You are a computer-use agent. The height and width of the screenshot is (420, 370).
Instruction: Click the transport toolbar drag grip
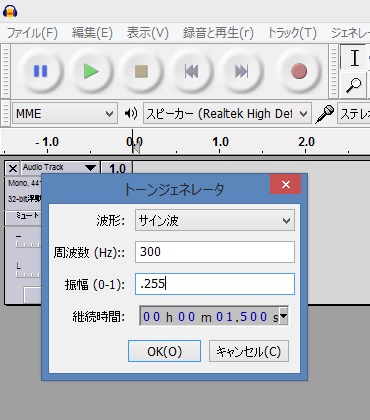tap(5, 71)
